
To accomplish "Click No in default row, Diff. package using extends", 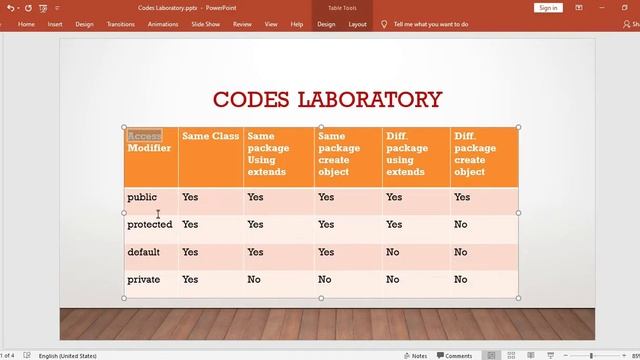I will point(393,252).
